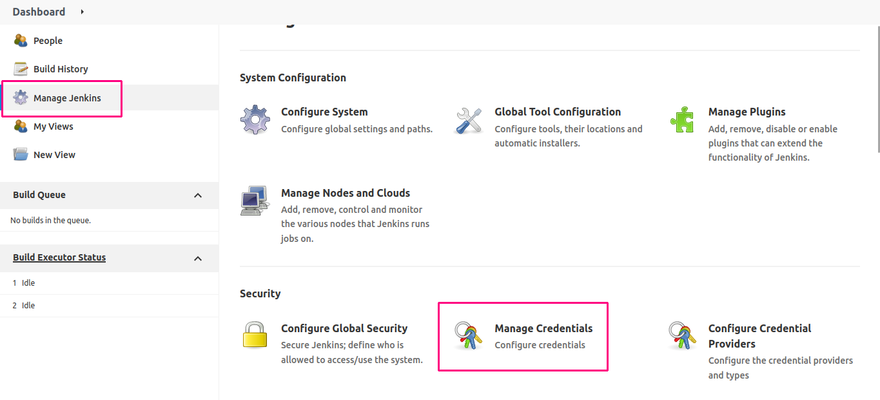Click the Manage Credentials keys icon
Image resolution: width=880 pixels, height=400 pixels.
click(x=469, y=335)
